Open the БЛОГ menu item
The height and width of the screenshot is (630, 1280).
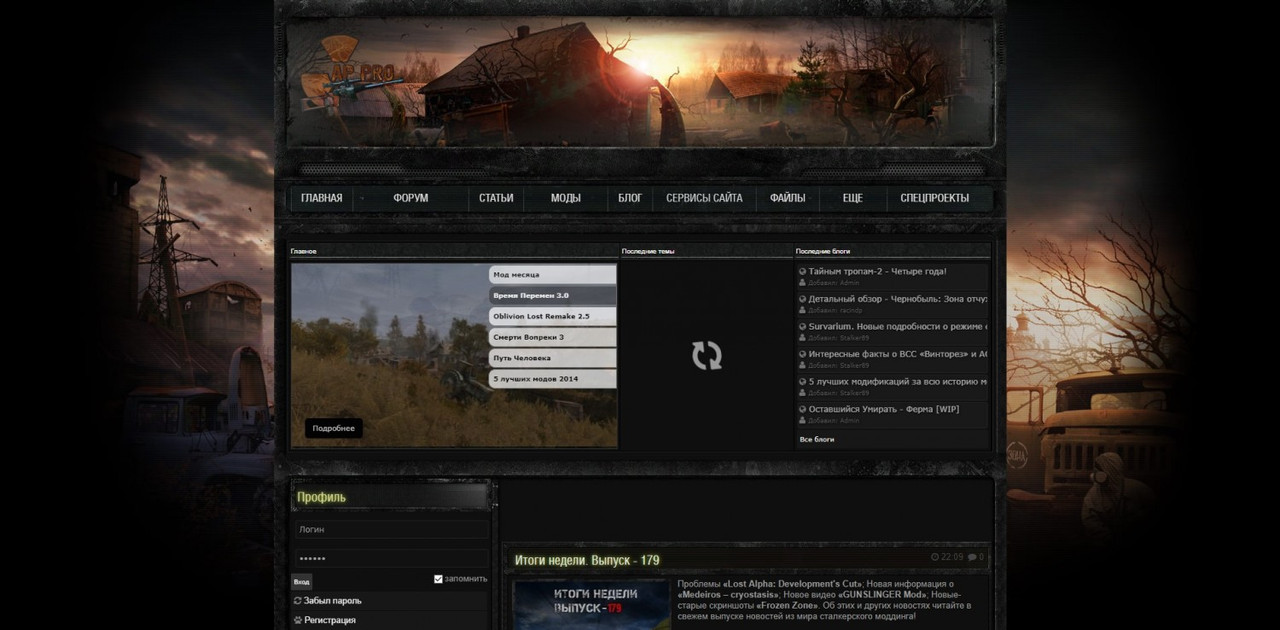pos(630,198)
